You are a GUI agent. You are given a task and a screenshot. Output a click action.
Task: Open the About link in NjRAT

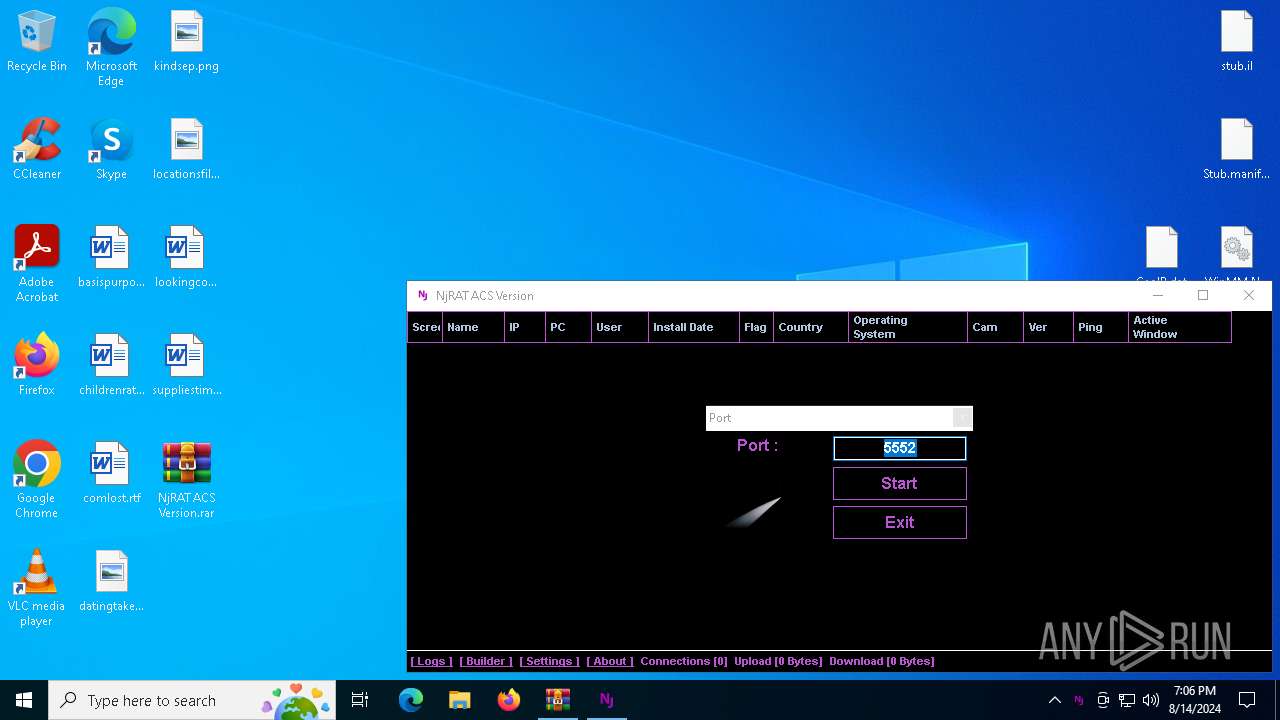click(610, 661)
